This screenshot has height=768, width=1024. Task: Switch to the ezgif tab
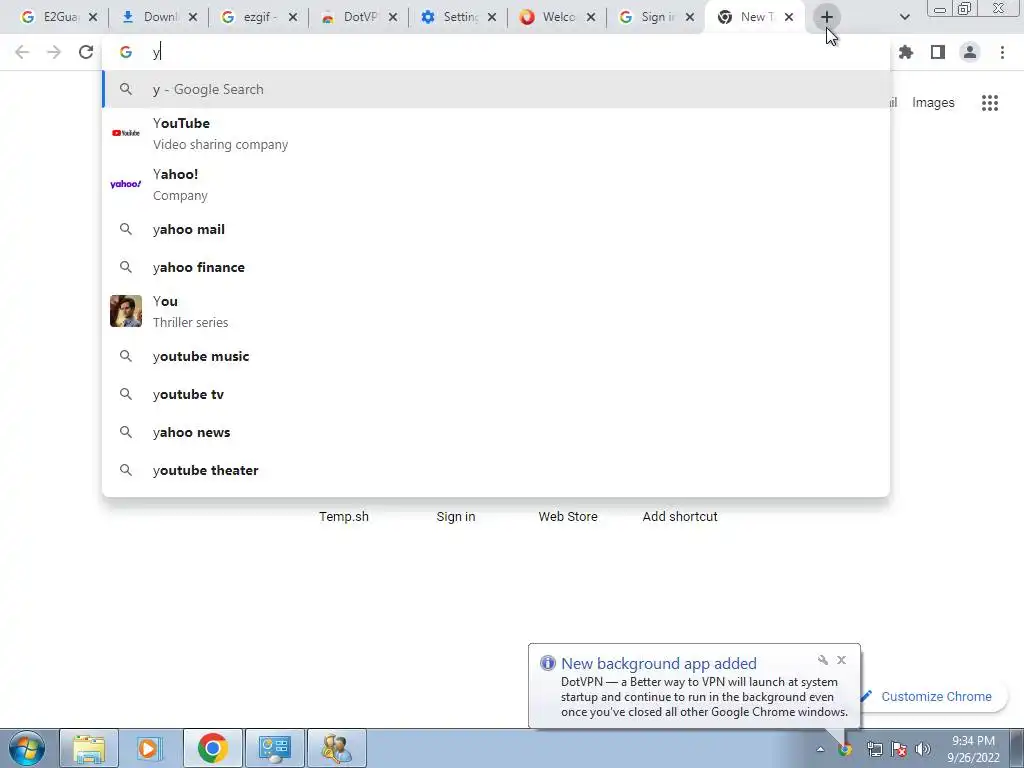pos(249,17)
